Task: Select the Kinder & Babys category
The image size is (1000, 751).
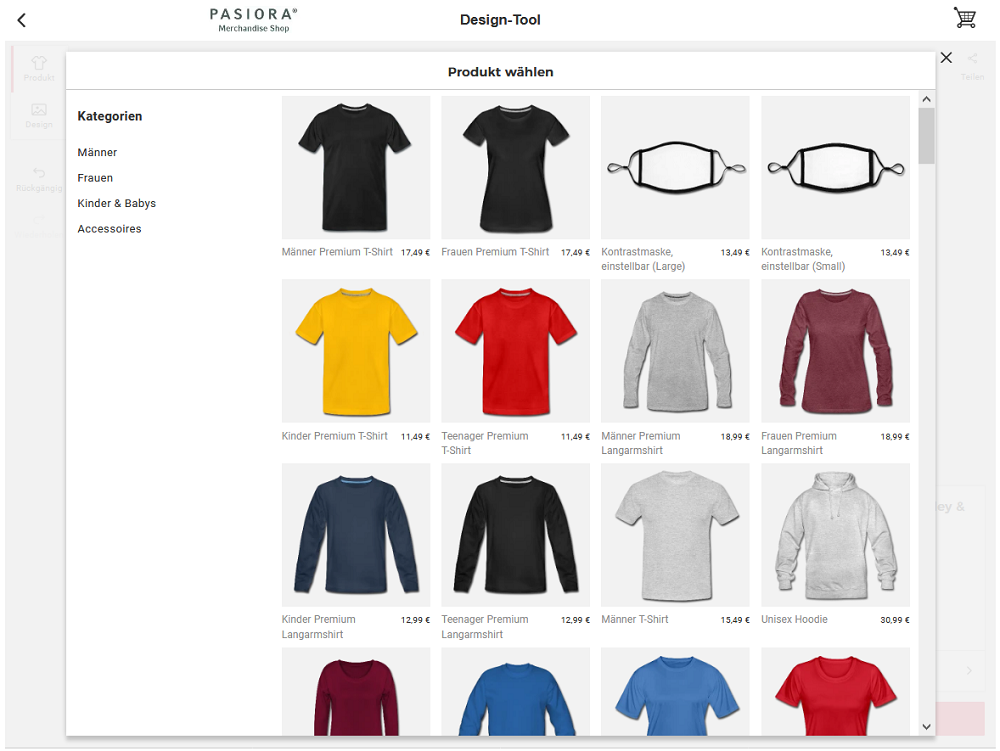Action: pyautogui.click(x=117, y=203)
